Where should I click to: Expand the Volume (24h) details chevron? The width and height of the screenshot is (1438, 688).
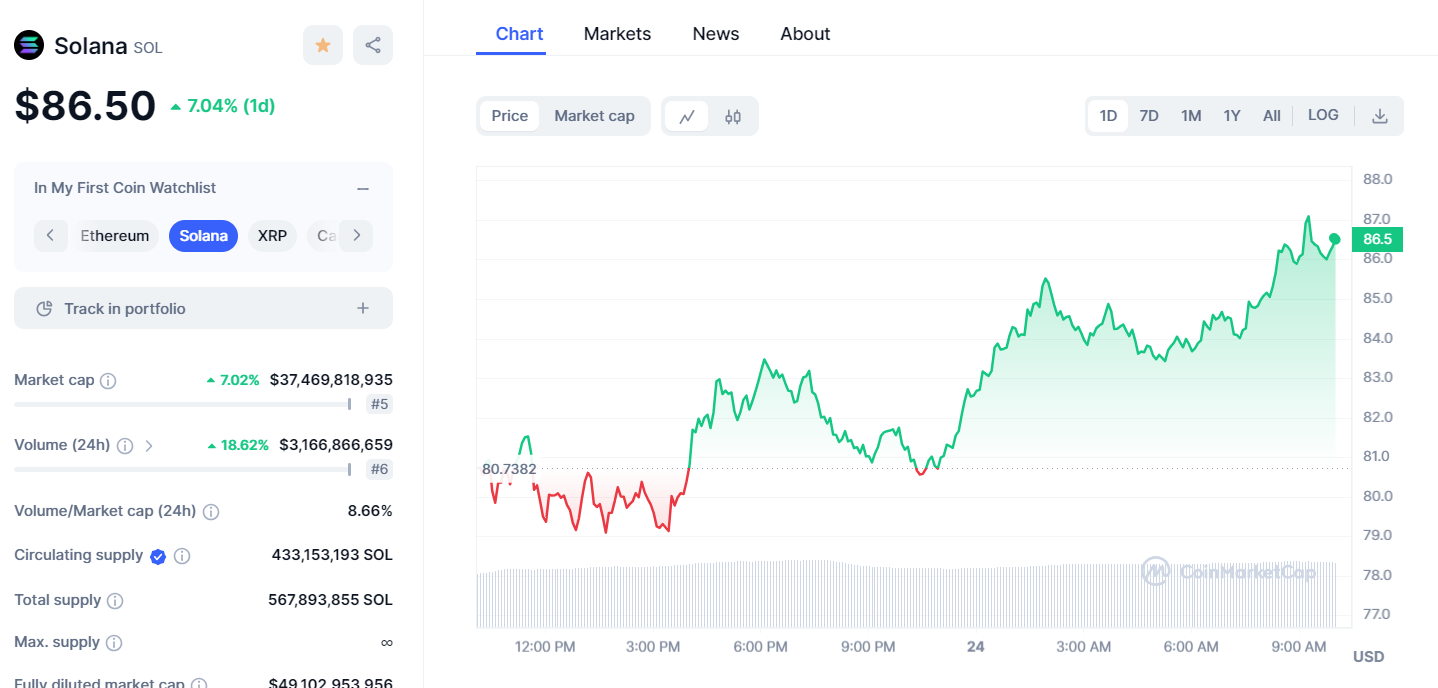tap(149, 446)
